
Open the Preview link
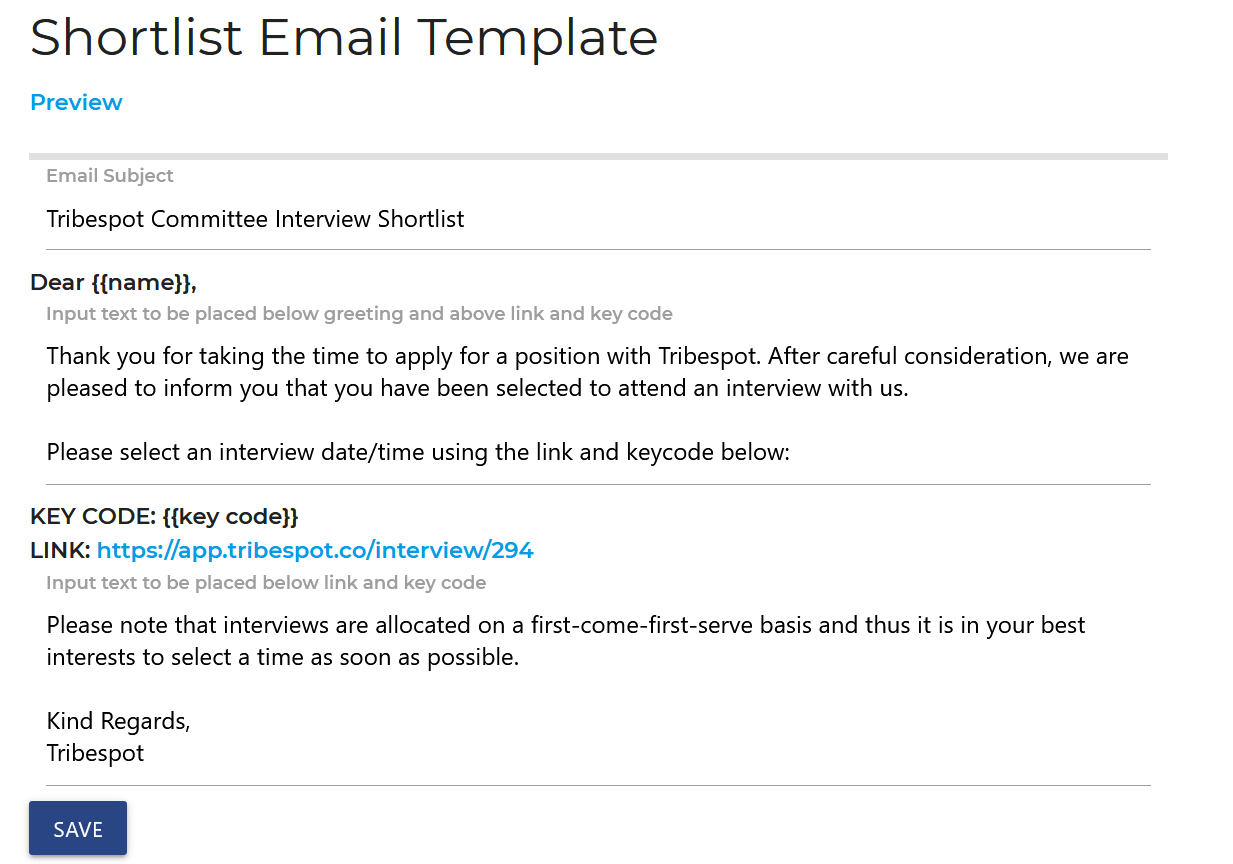tap(76, 102)
